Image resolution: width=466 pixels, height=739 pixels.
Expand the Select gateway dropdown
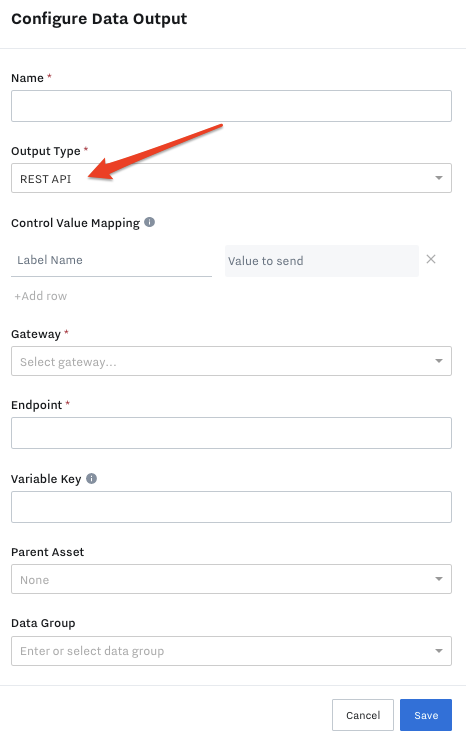click(439, 361)
